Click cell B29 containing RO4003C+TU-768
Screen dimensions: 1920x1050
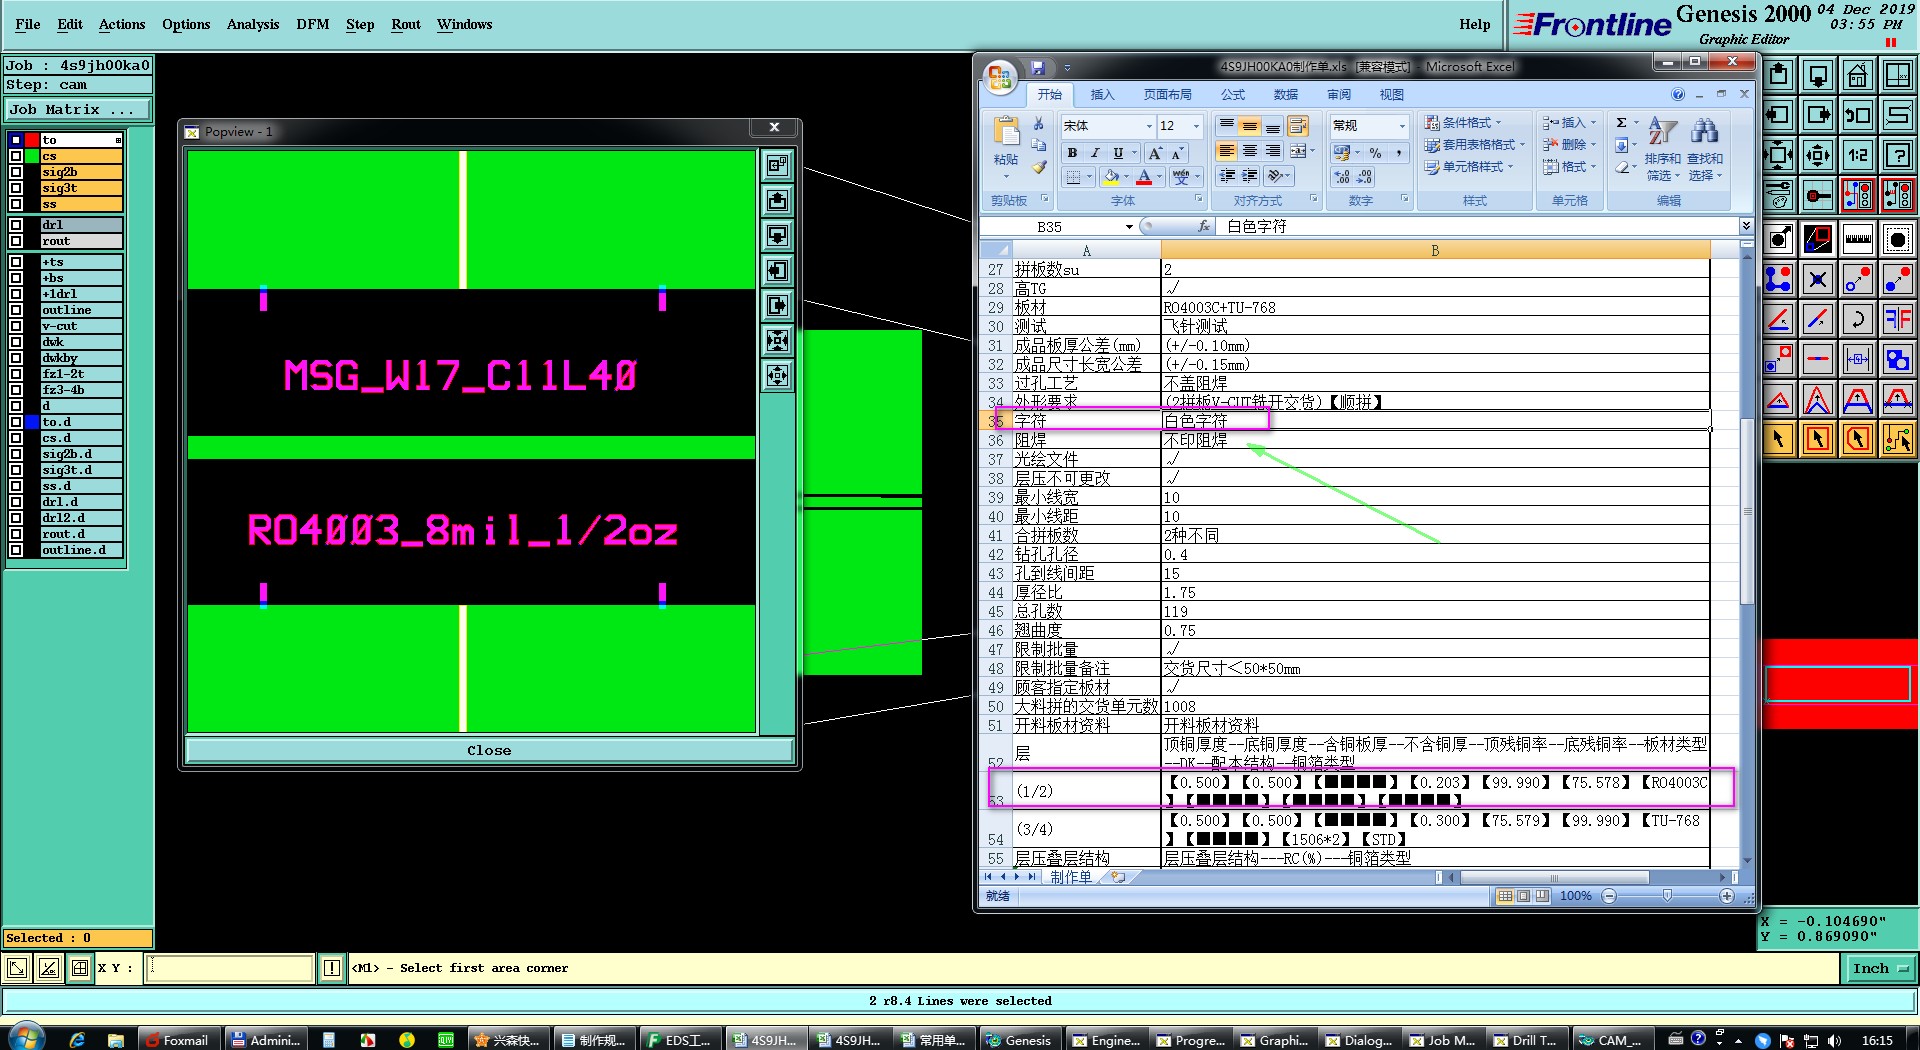point(1435,307)
